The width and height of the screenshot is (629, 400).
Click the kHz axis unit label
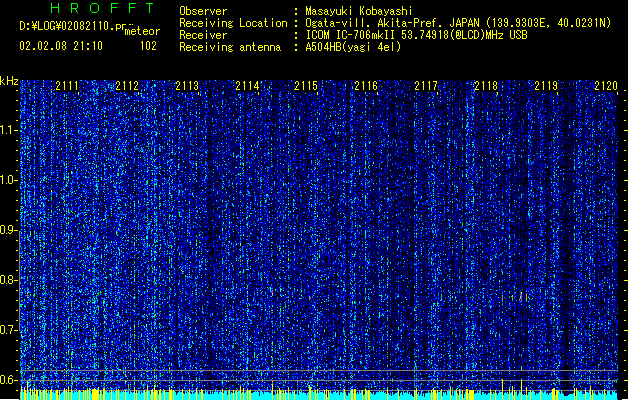pos(9,81)
